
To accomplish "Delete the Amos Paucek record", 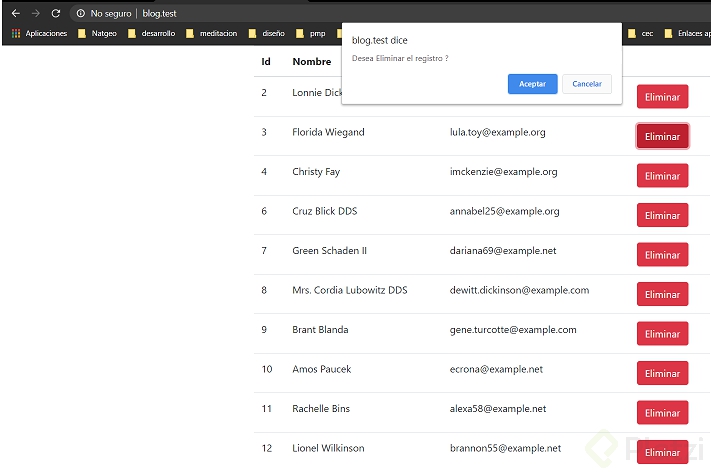I will tap(662, 373).
